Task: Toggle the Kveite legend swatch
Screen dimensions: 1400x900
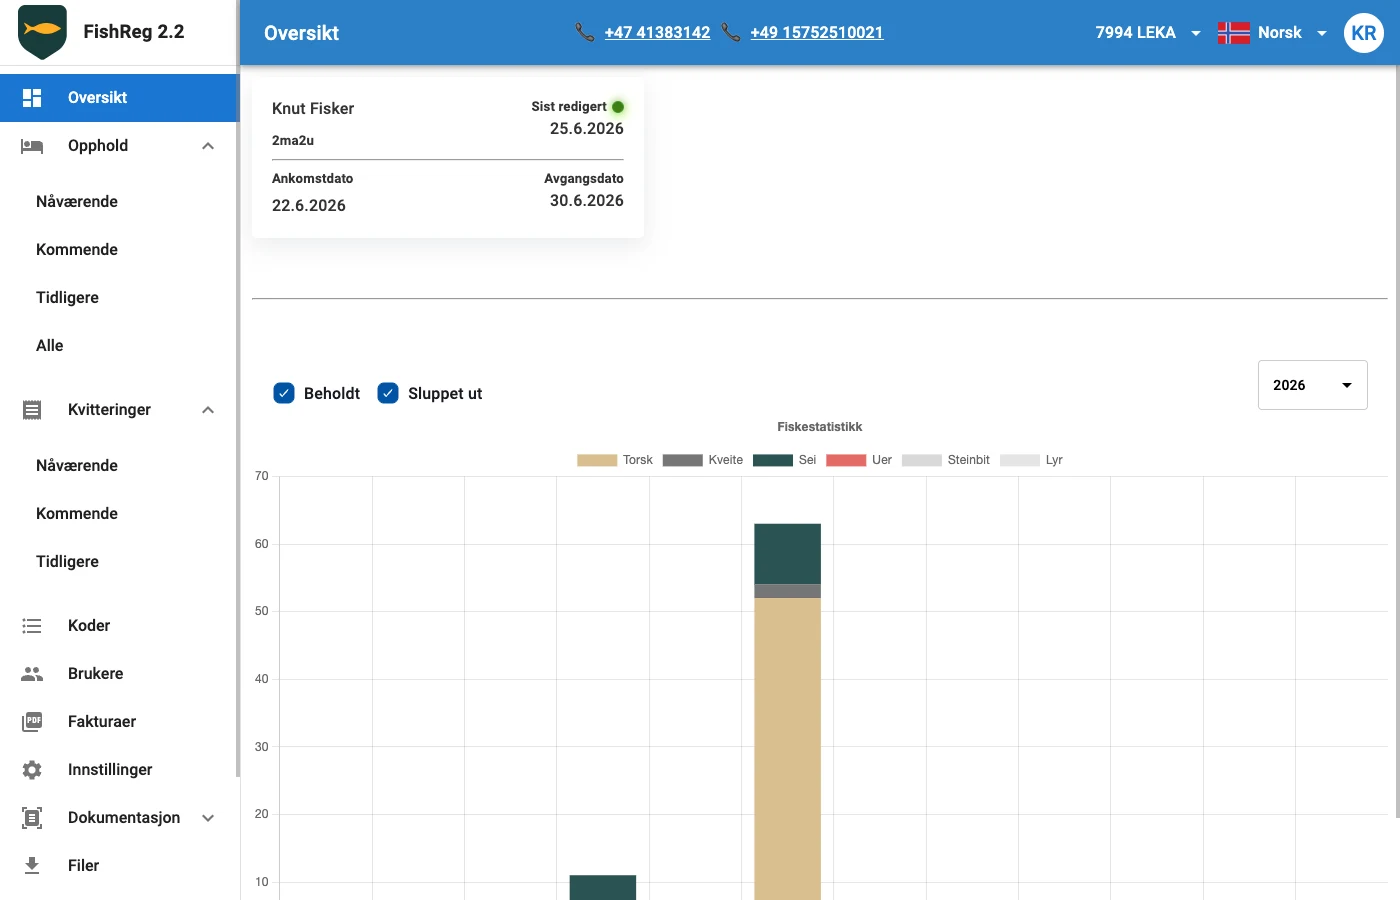Action: pyautogui.click(x=683, y=460)
